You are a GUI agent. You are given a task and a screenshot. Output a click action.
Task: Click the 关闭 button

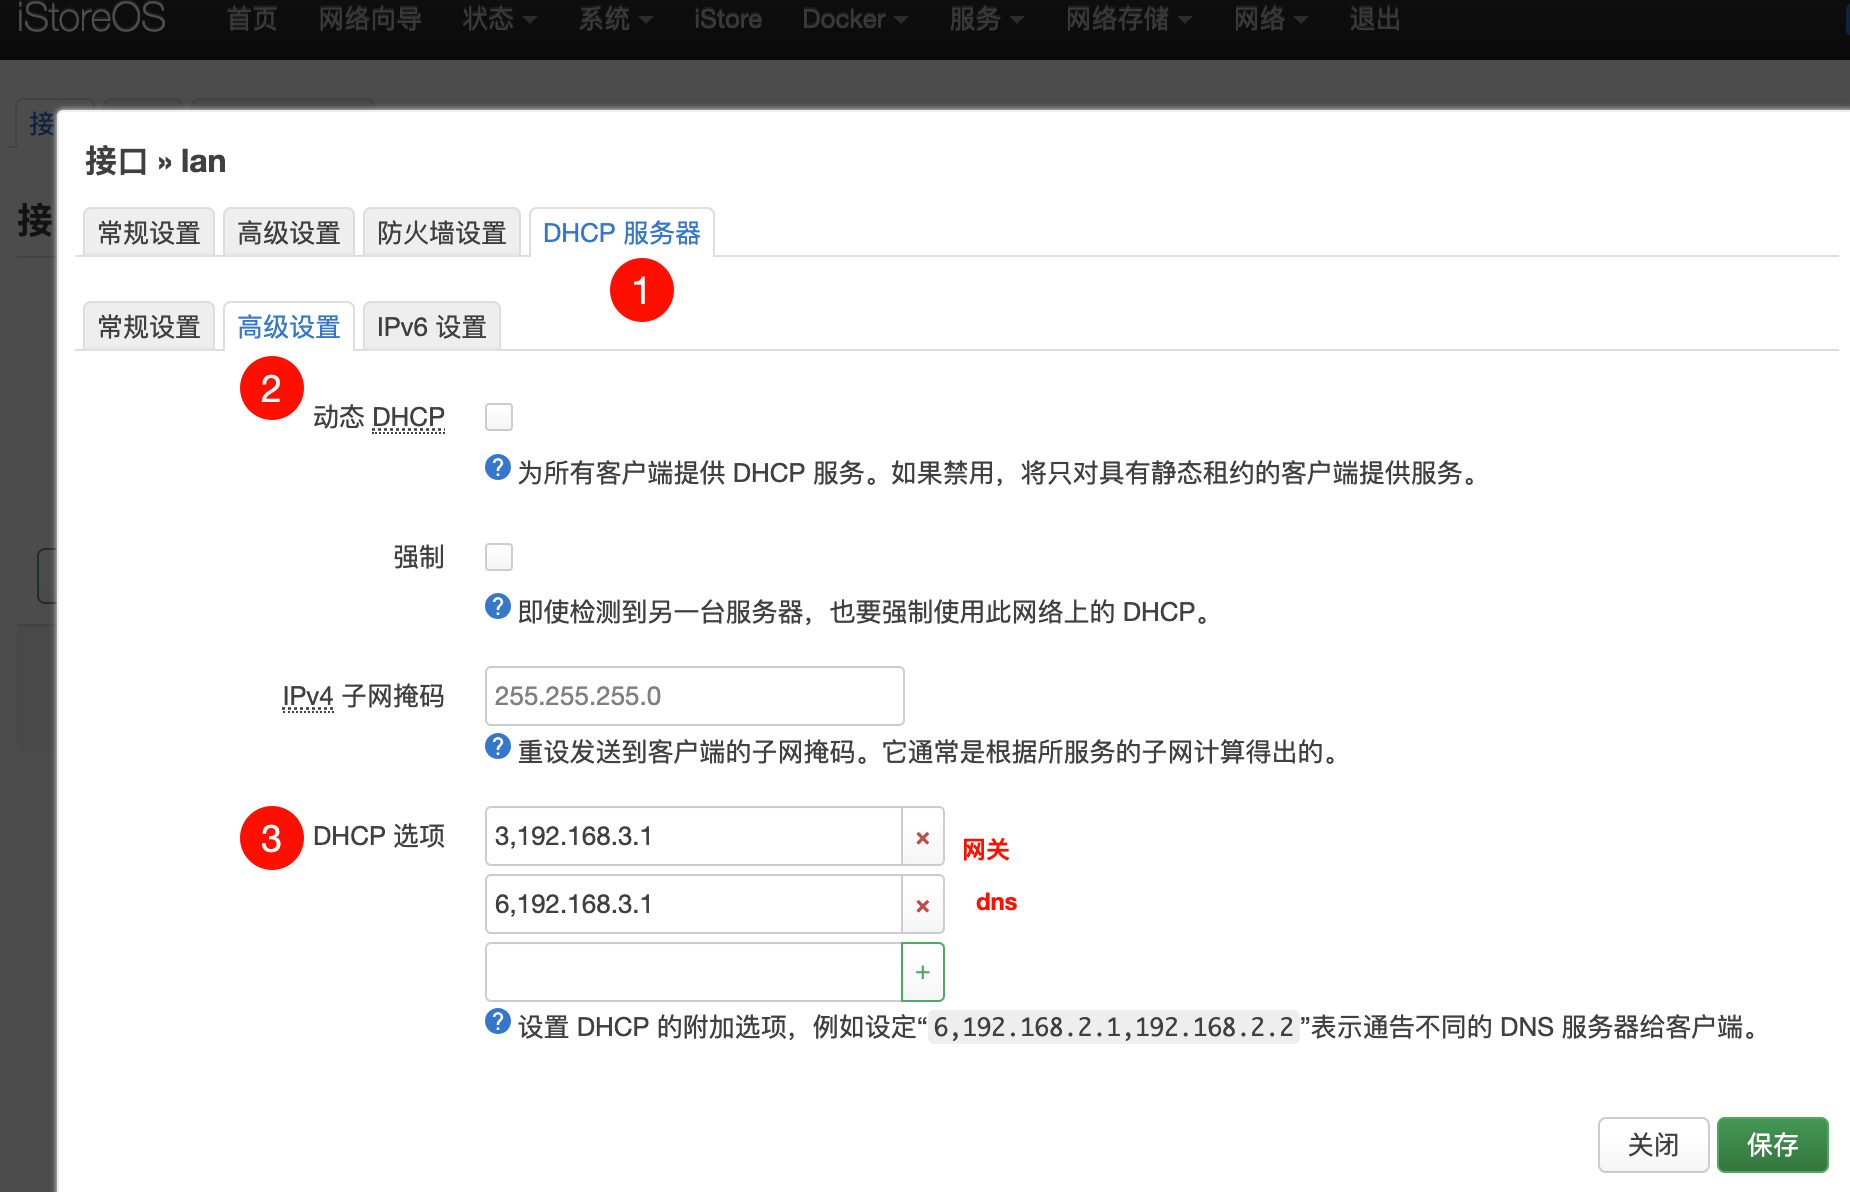(x=1652, y=1145)
